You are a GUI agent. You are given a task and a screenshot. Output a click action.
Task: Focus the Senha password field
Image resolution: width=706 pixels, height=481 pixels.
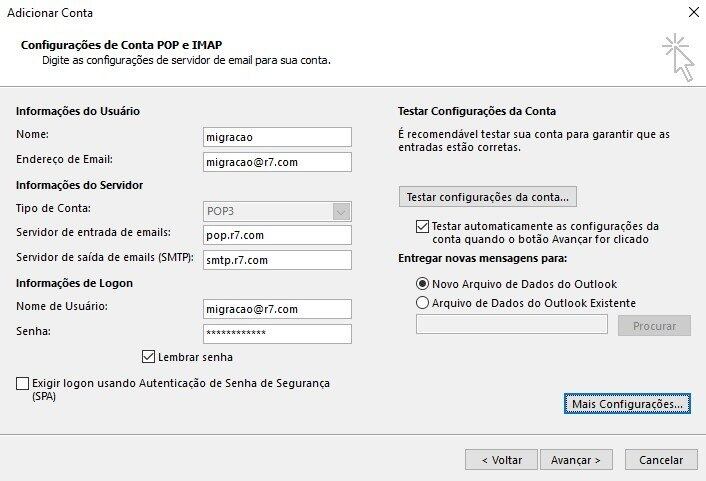coord(277,334)
